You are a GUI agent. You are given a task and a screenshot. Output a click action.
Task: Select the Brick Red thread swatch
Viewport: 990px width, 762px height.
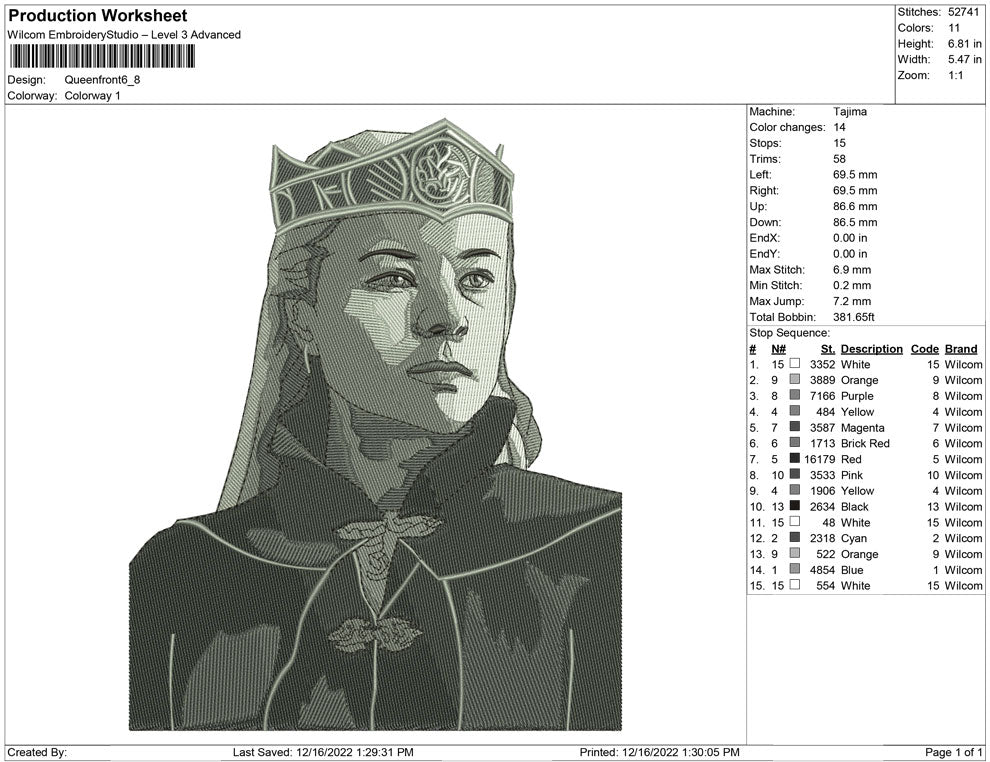795,443
